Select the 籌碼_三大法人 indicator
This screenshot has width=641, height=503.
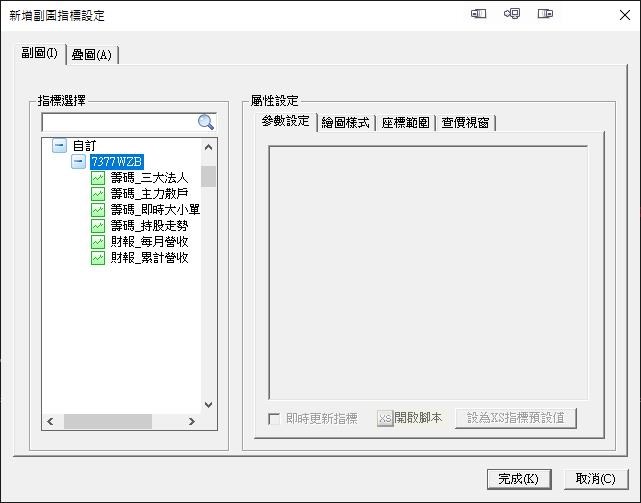coord(149,178)
